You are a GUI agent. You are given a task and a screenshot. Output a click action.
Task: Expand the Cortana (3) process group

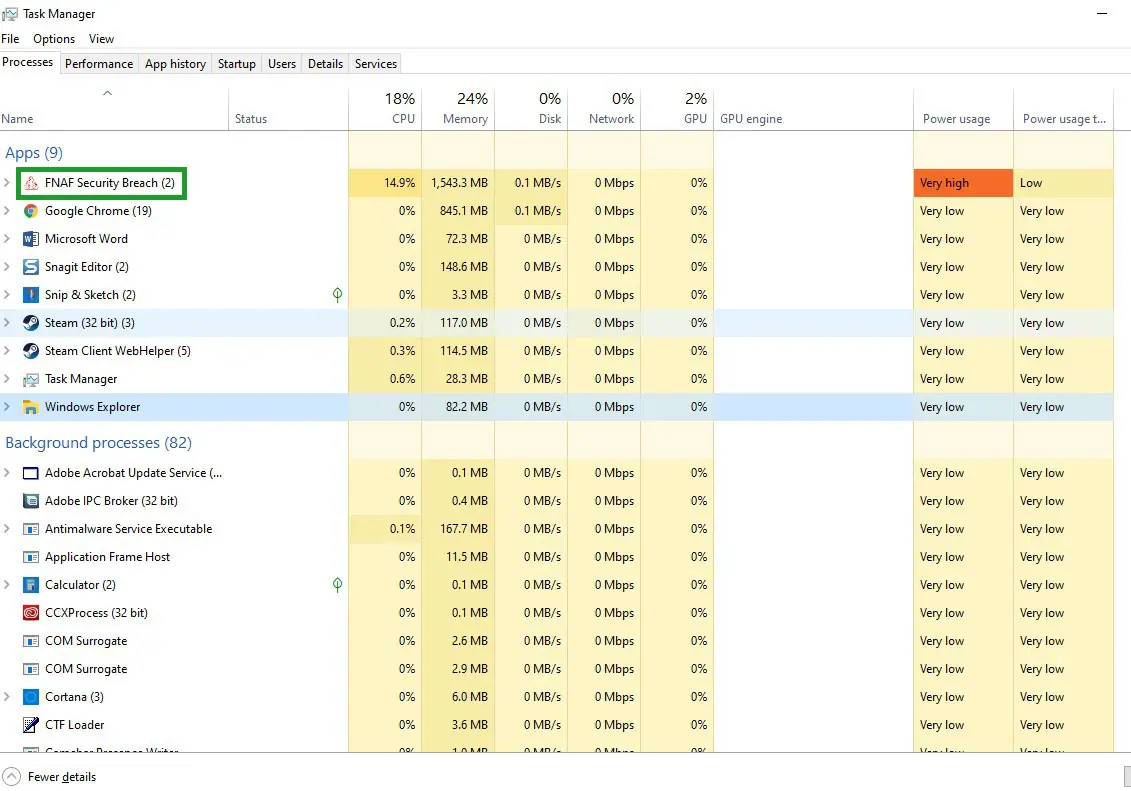(x=6, y=697)
